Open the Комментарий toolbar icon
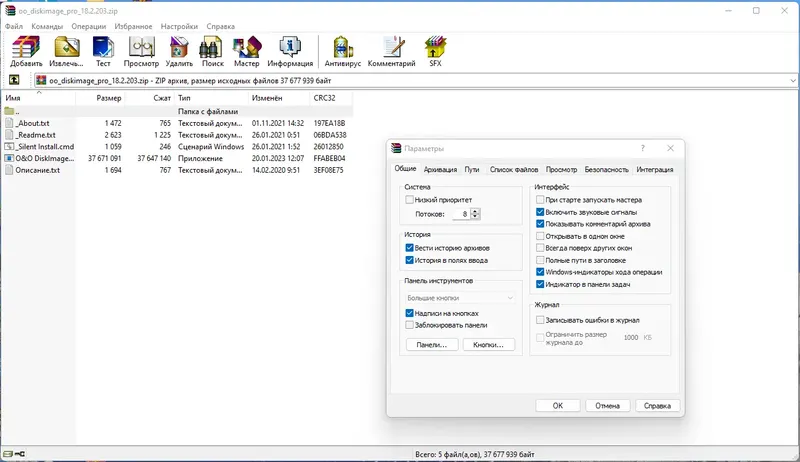Image resolution: width=800 pixels, height=462 pixels. point(392,47)
